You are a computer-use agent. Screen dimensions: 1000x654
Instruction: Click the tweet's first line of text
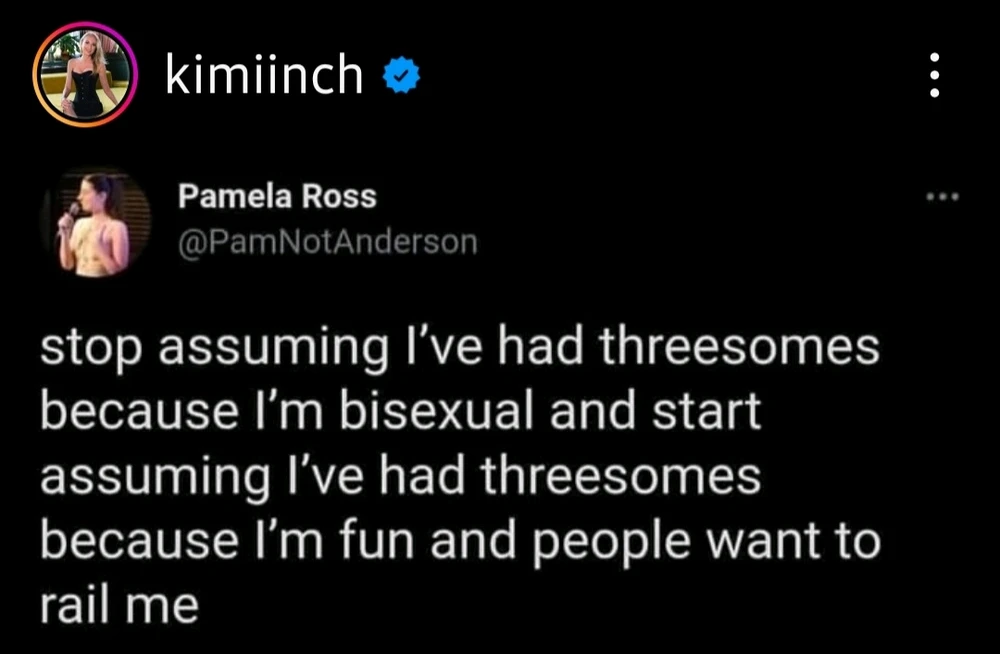point(459,350)
